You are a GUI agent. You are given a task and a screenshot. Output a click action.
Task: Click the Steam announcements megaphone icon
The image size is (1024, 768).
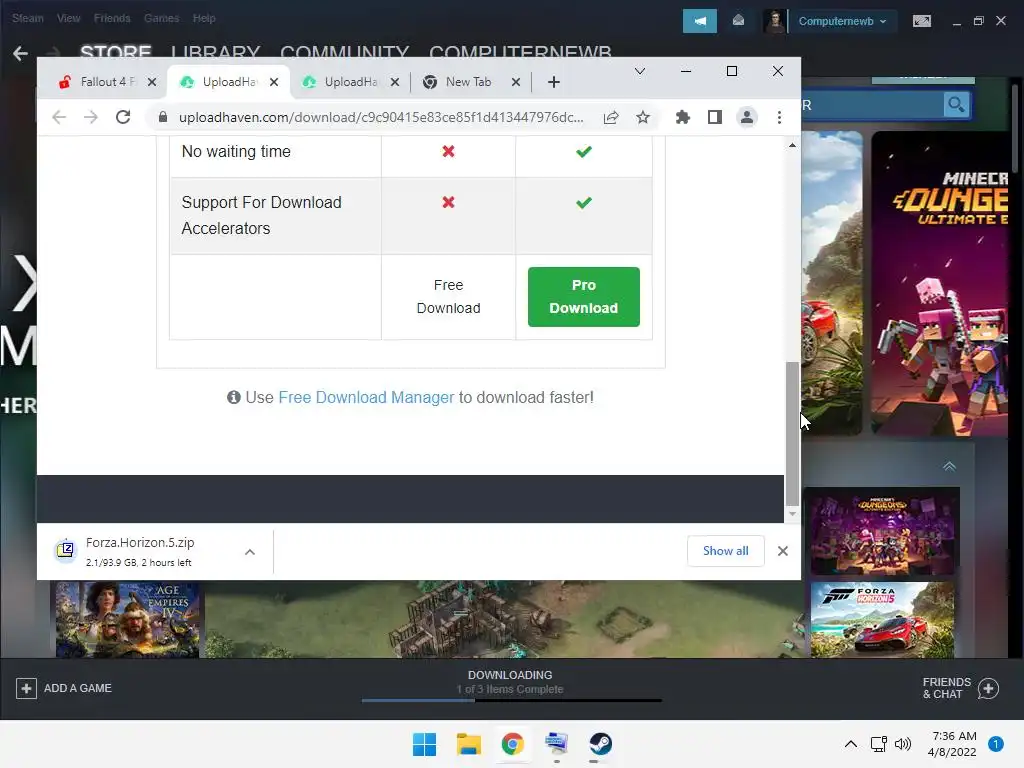[699, 21]
